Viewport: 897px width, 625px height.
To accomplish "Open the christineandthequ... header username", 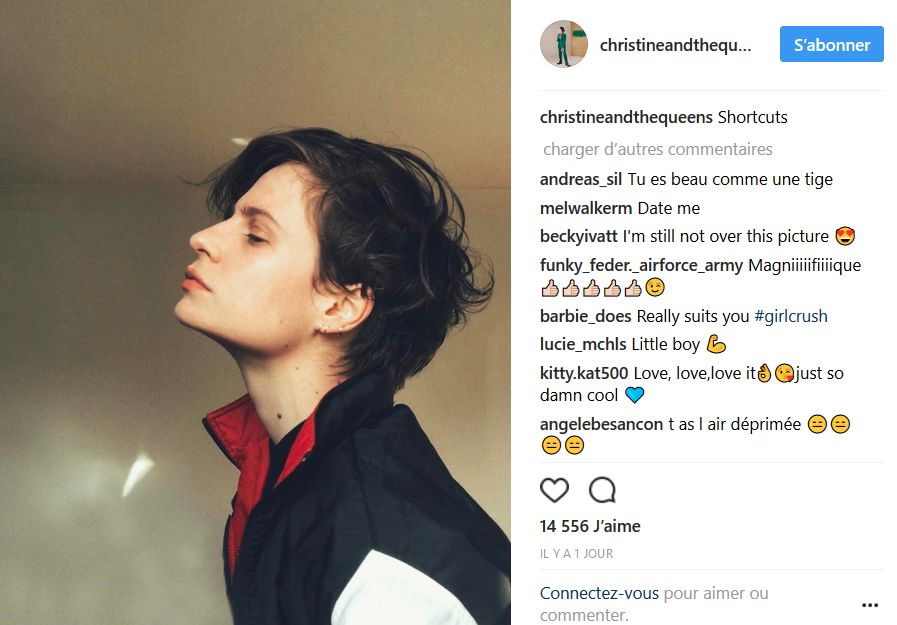I will pos(675,45).
